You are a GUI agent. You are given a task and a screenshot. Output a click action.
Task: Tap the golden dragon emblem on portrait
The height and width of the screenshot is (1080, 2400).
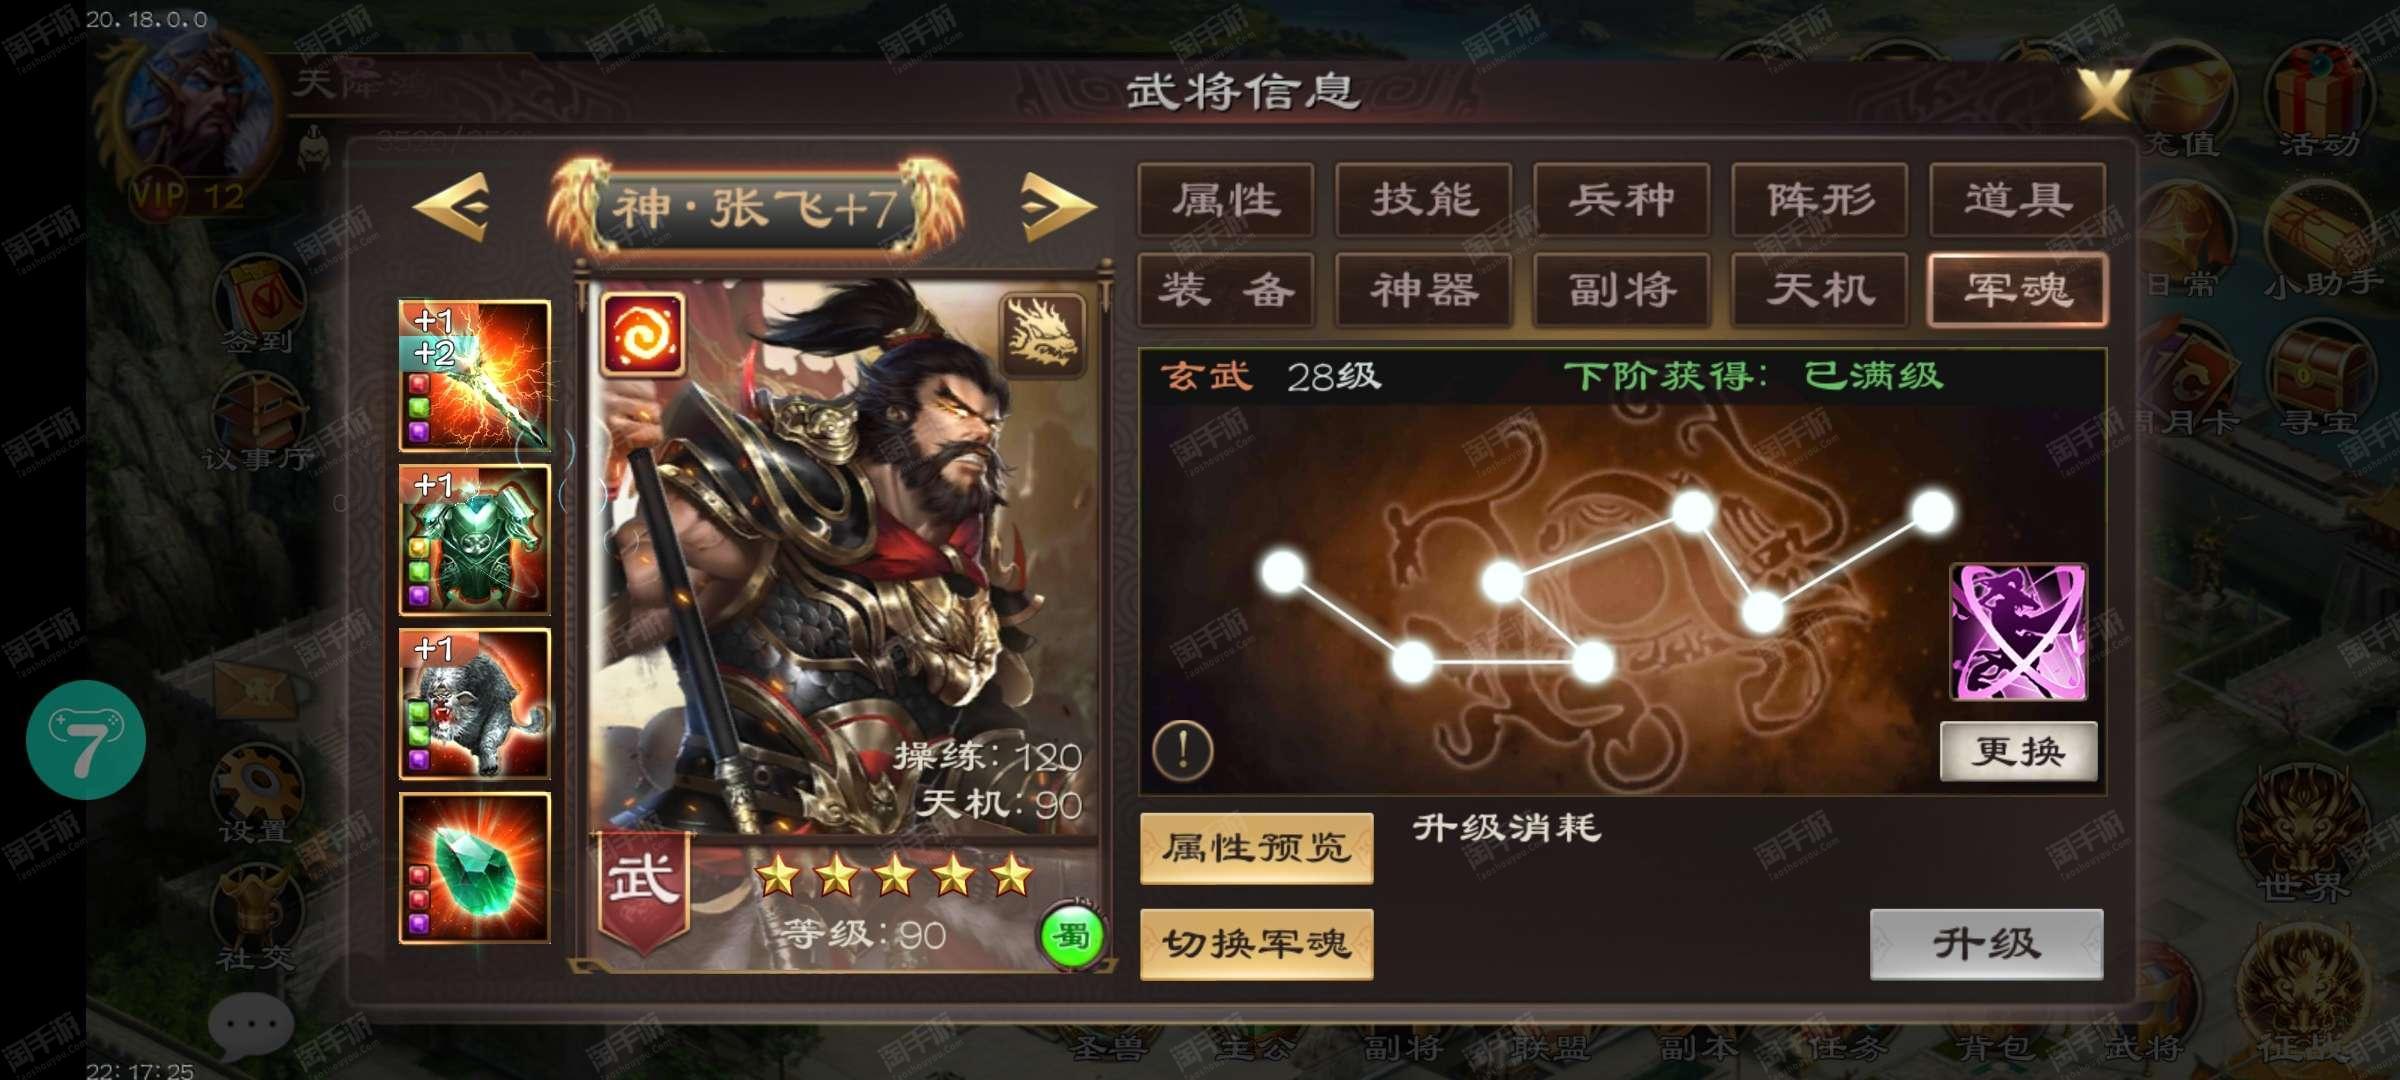pos(1042,335)
